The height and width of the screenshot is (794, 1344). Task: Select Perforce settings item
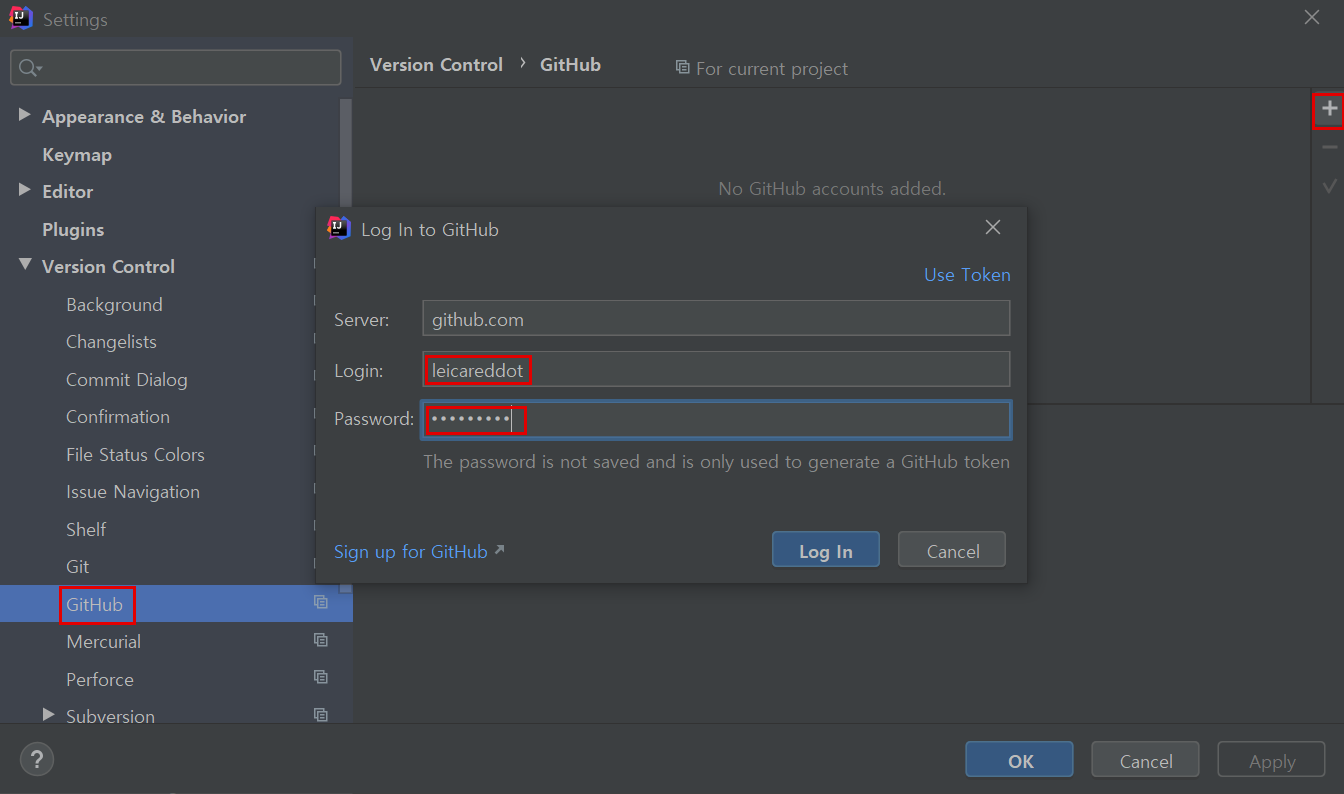tap(100, 680)
